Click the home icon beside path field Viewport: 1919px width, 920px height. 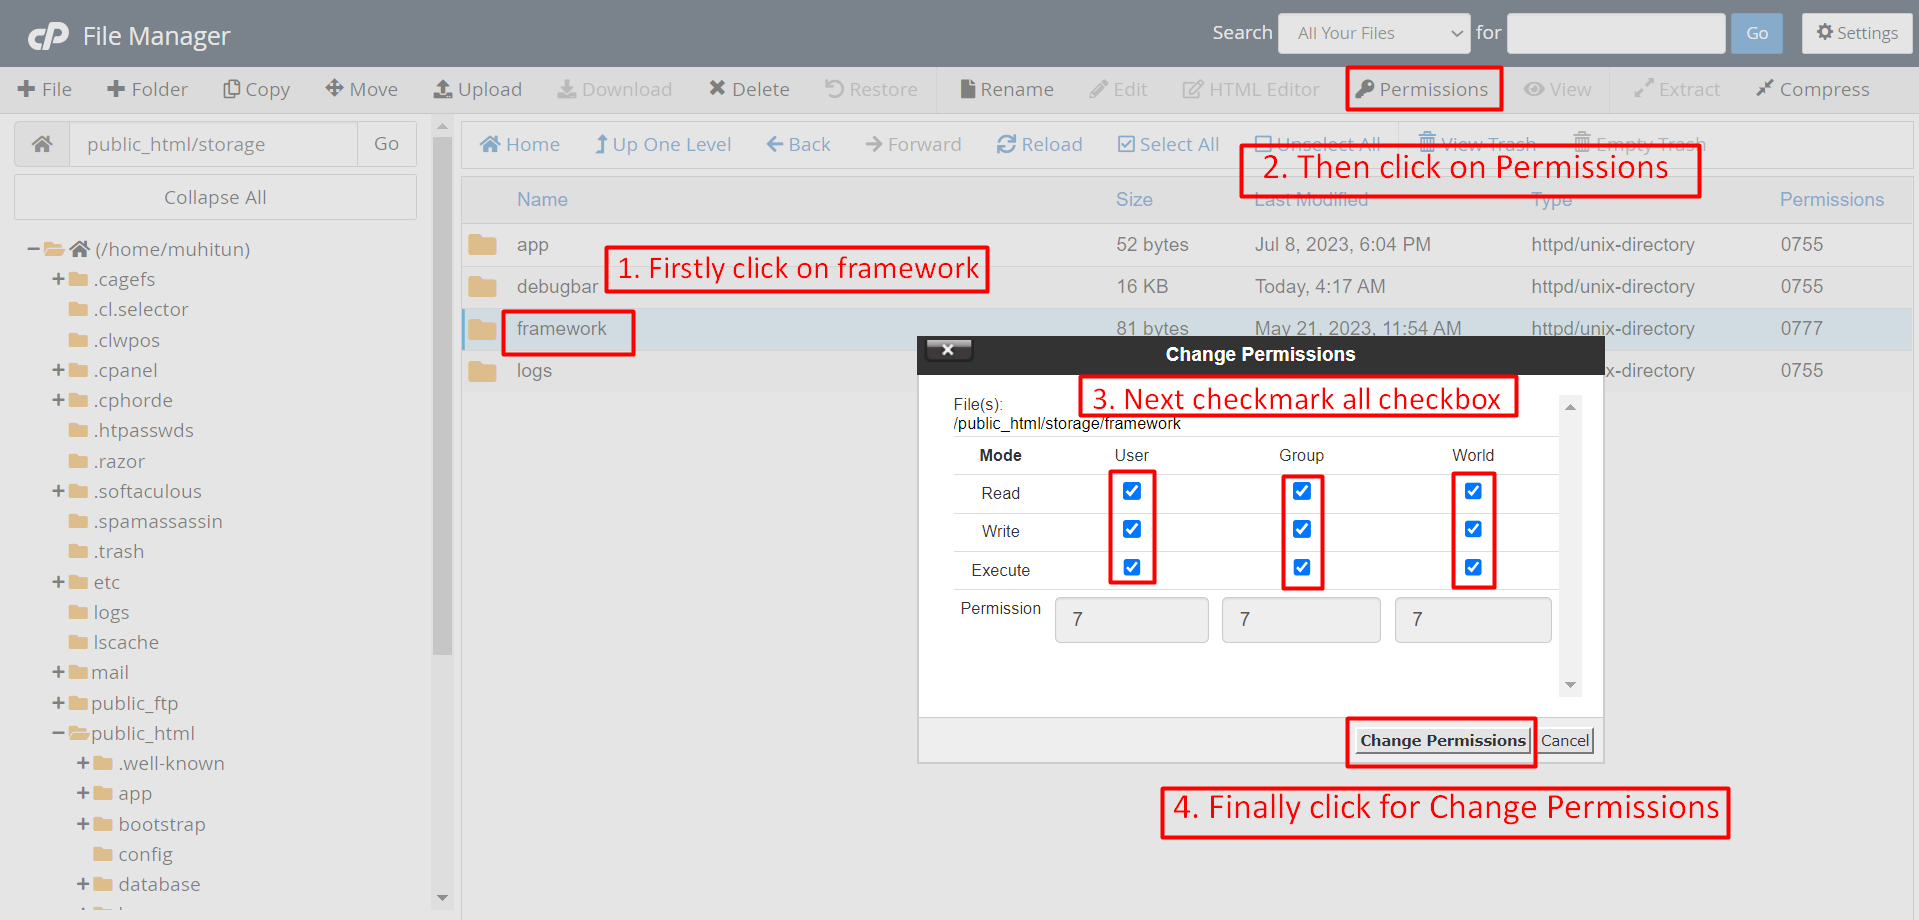[x=42, y=144]
